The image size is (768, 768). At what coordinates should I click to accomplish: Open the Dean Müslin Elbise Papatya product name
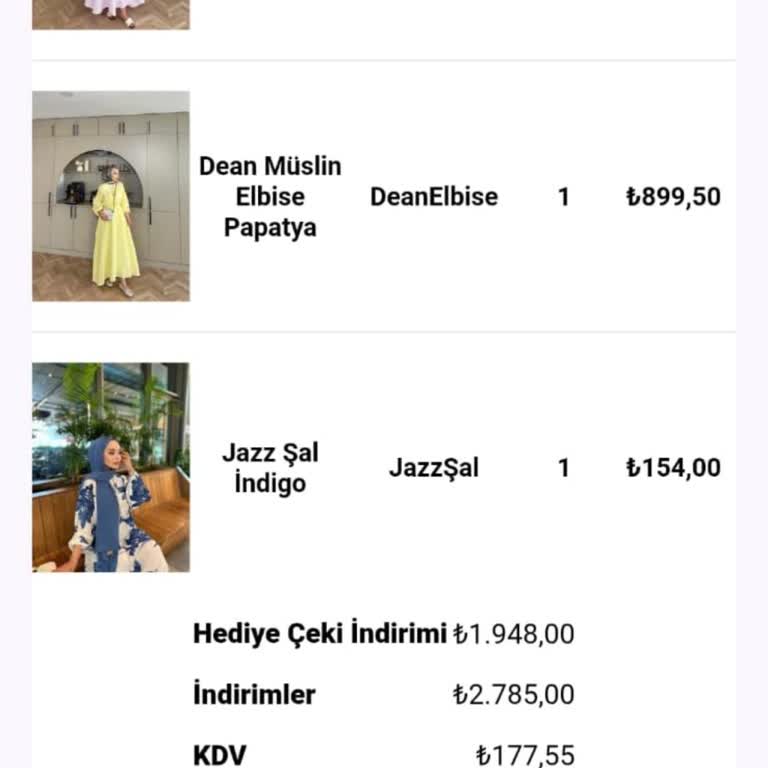(x=270, y=196)
